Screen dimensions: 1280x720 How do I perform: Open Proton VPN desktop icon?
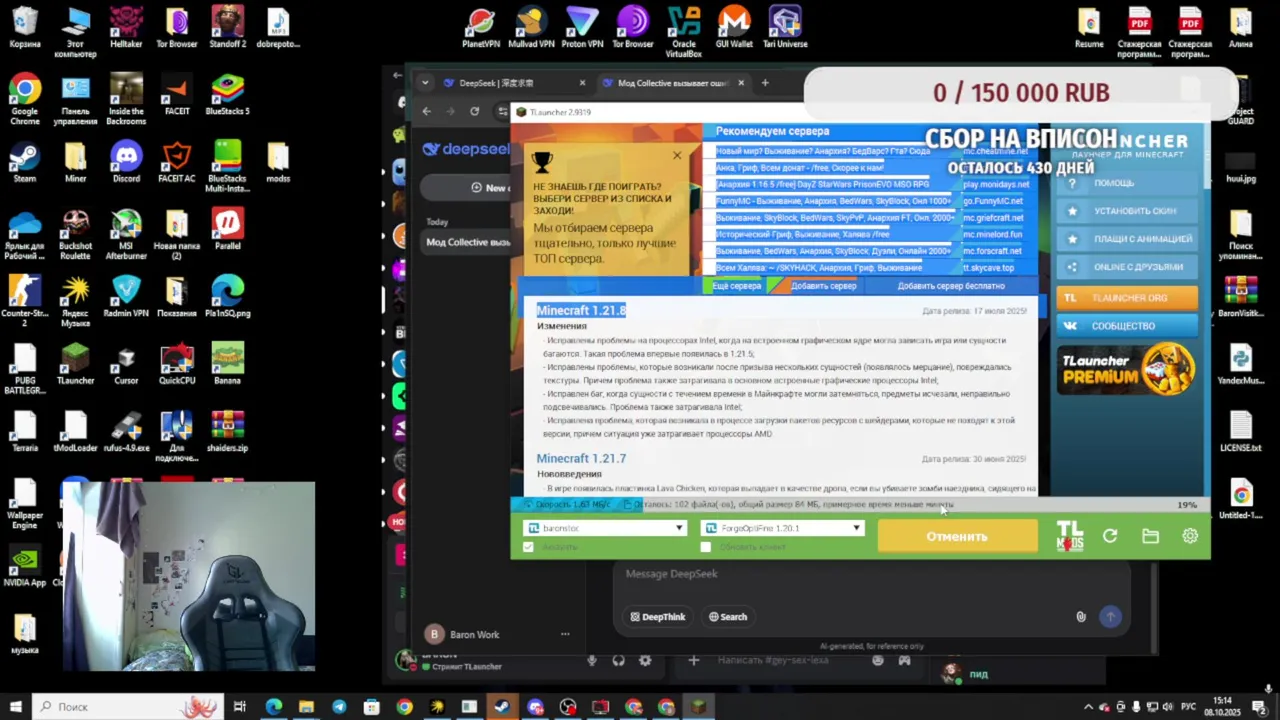click(x=582, y=28)
